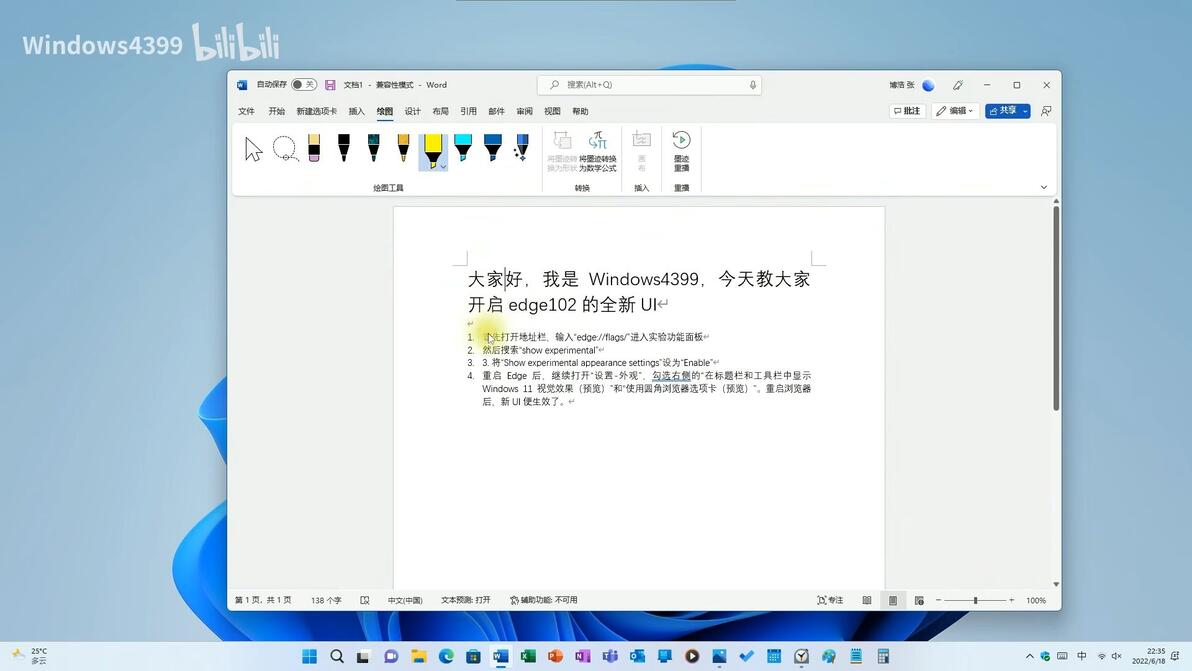This screenshot has width=1192, height=671.
Task: Select the Action Pen with sparkles
Action: click(522, 148)
